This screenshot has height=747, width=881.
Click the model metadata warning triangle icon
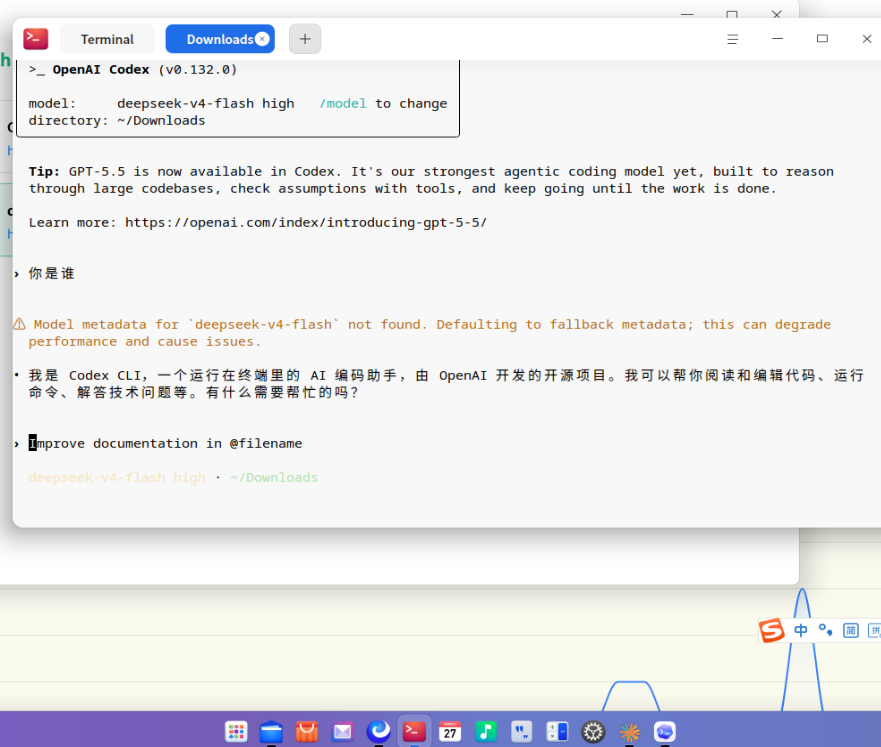point(19,324)
